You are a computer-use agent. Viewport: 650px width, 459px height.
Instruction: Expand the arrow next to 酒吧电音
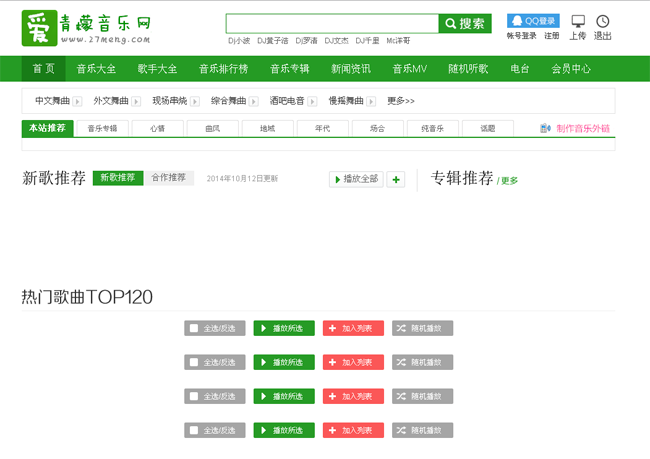(x=313, y=101)
